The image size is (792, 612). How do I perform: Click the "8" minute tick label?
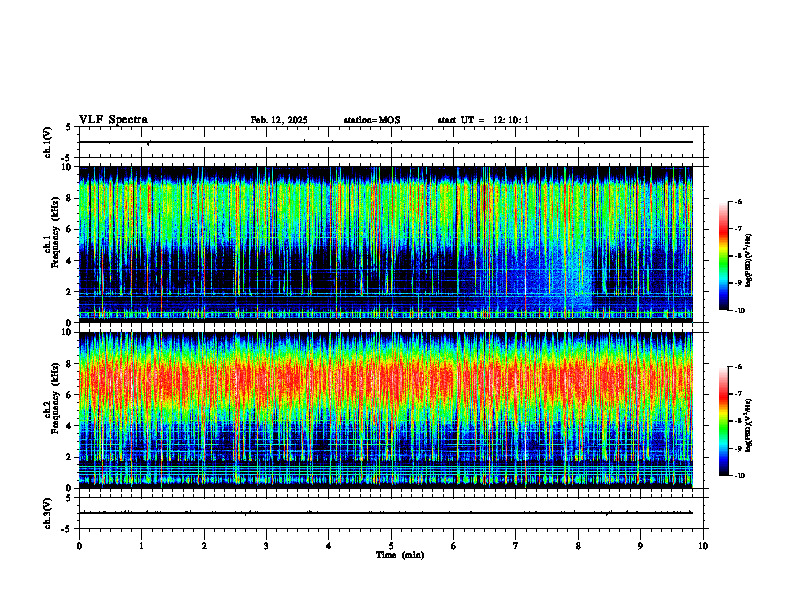578,546
